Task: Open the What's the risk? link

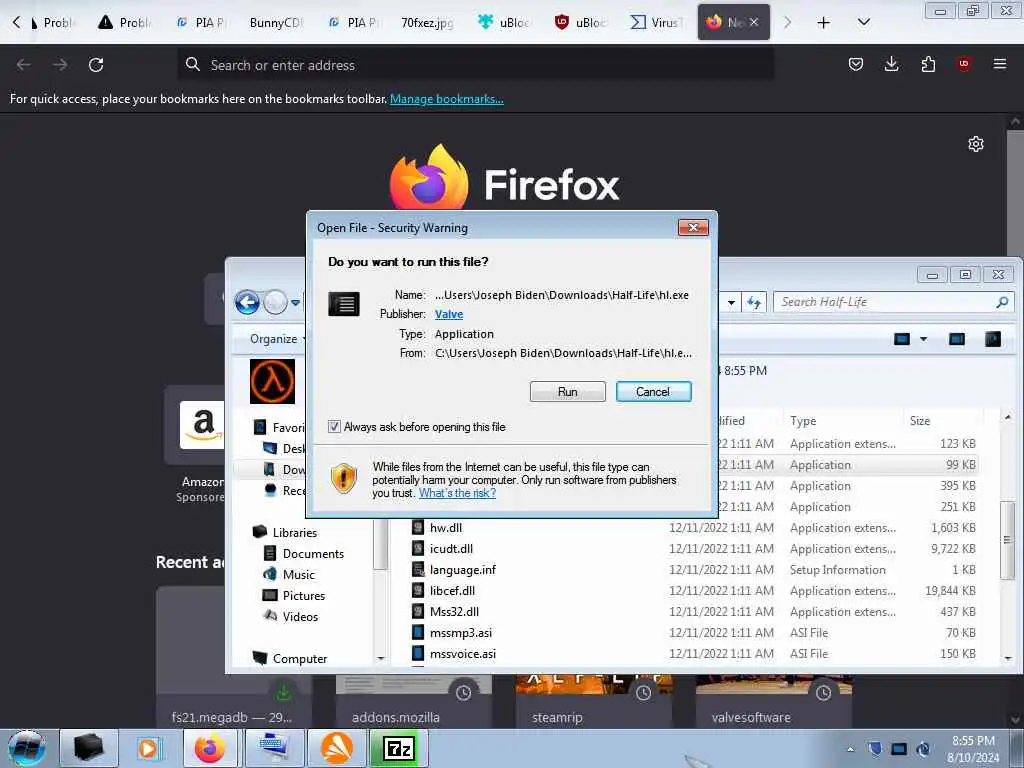Action: coord(457,493)
